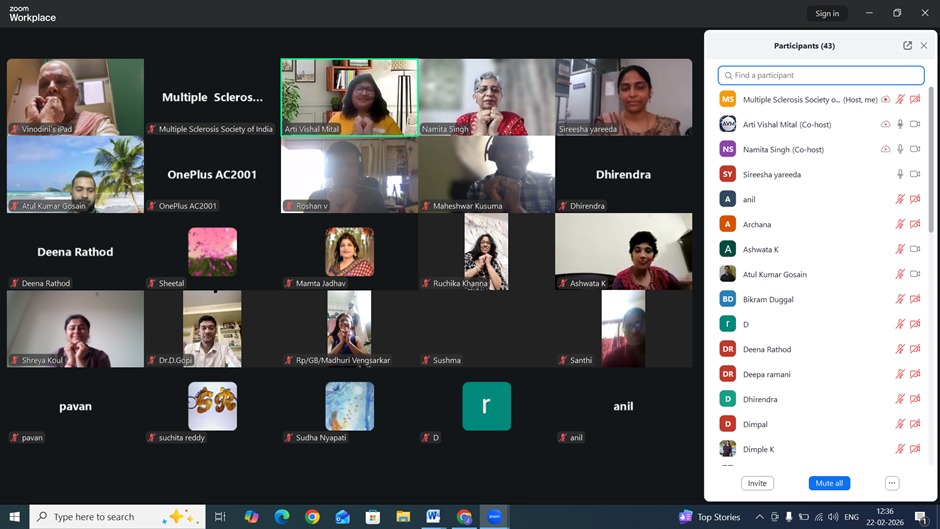Screen dimensions: 940x529
Task: Click Ashwata K's video camera icon
Action: click(915, 249)
